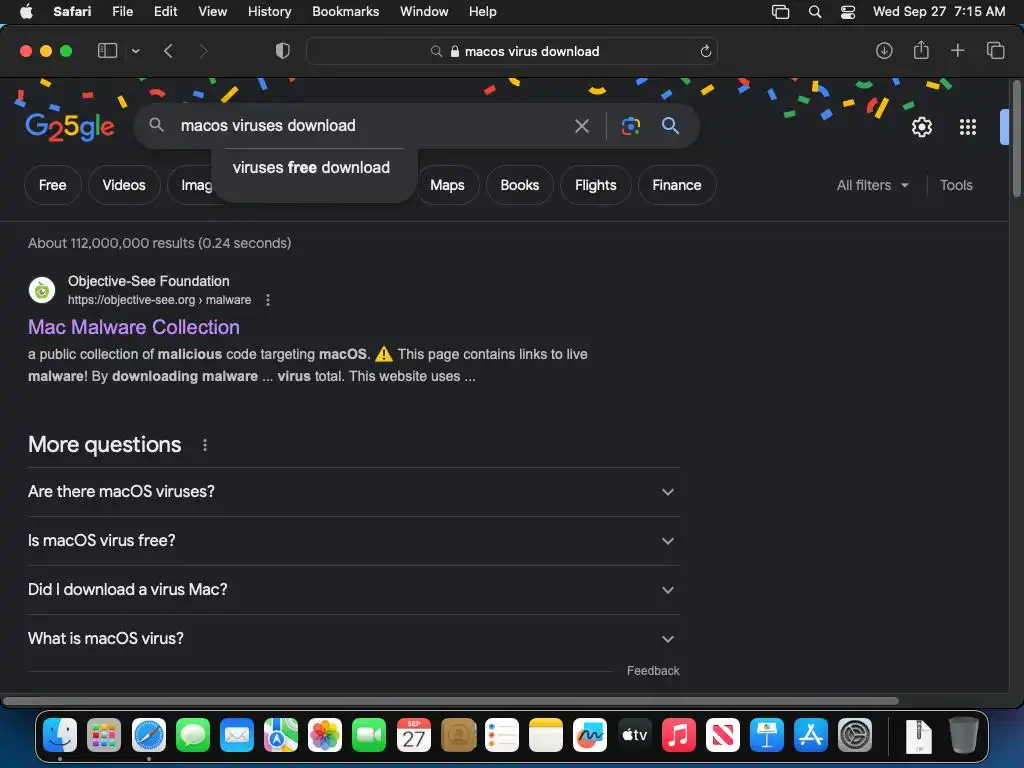Viewport: 1024px width, 768px height.
Task: Click the blue search magnifier button
Action: 670,125
